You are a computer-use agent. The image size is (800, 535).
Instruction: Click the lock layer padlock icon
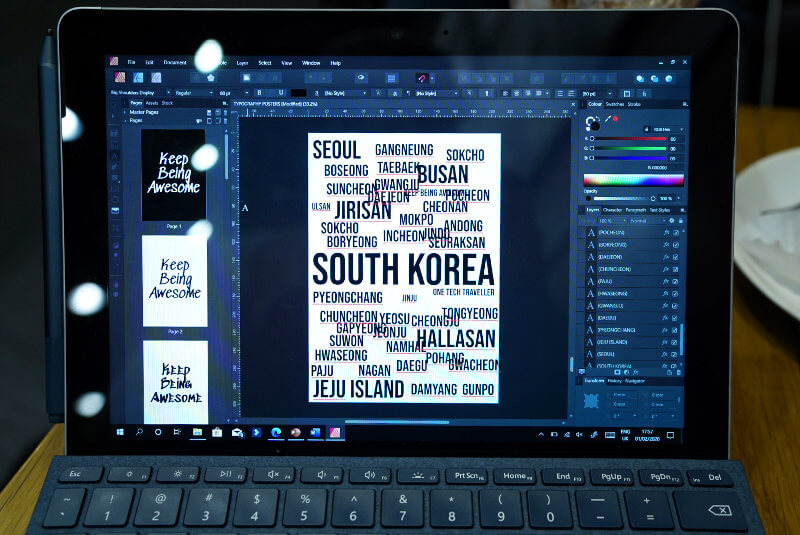pos(680,221)
